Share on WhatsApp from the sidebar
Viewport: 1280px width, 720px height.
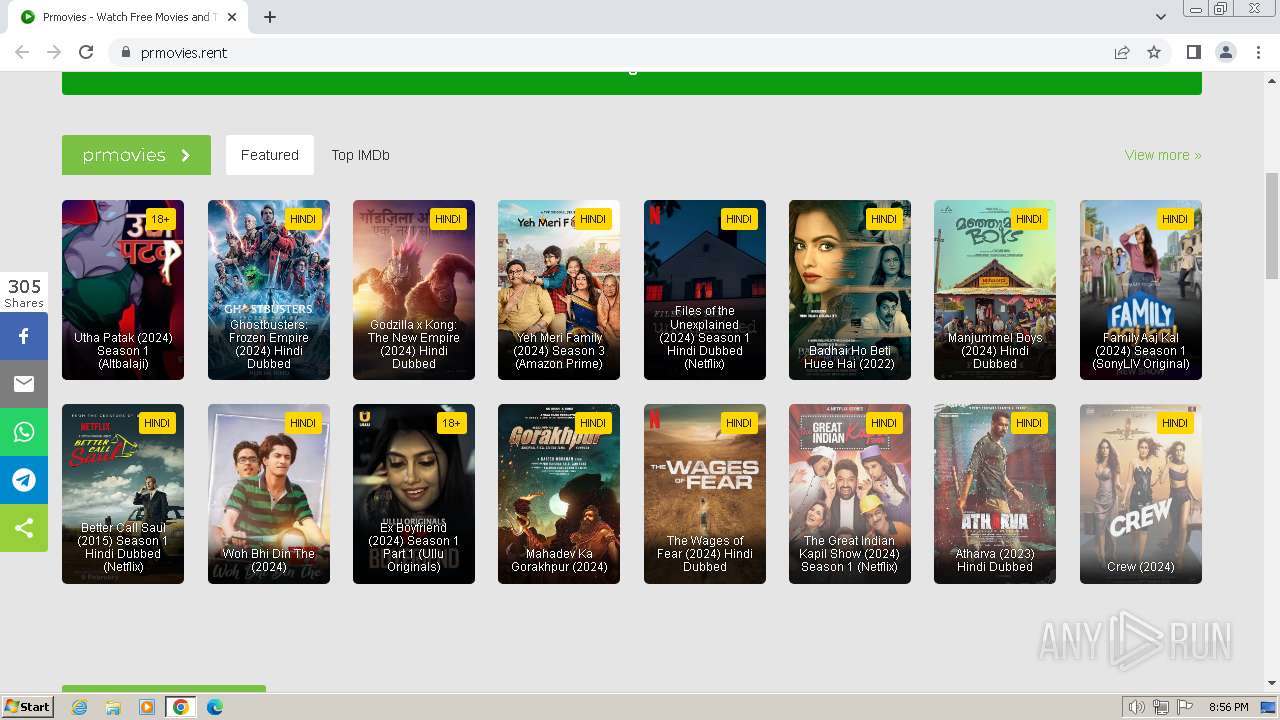click(24, 432)
